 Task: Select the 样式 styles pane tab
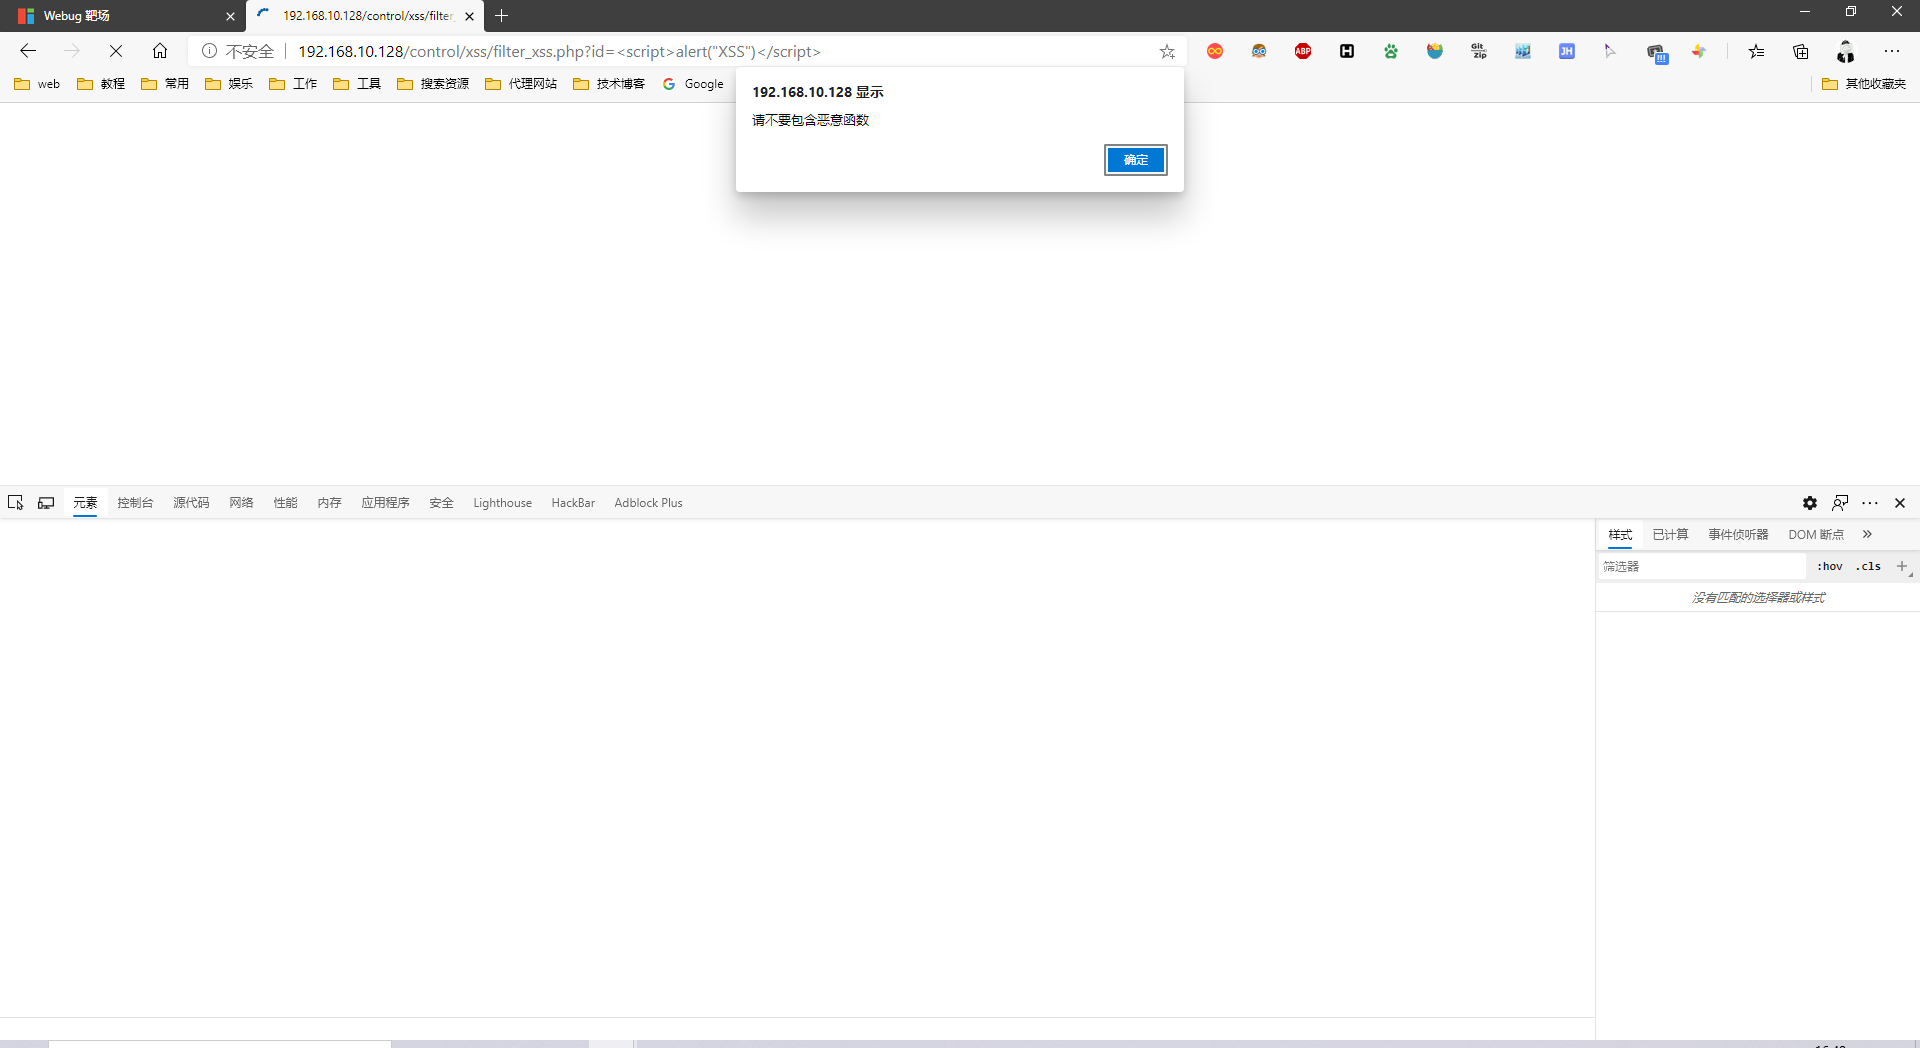(1620, 535)
